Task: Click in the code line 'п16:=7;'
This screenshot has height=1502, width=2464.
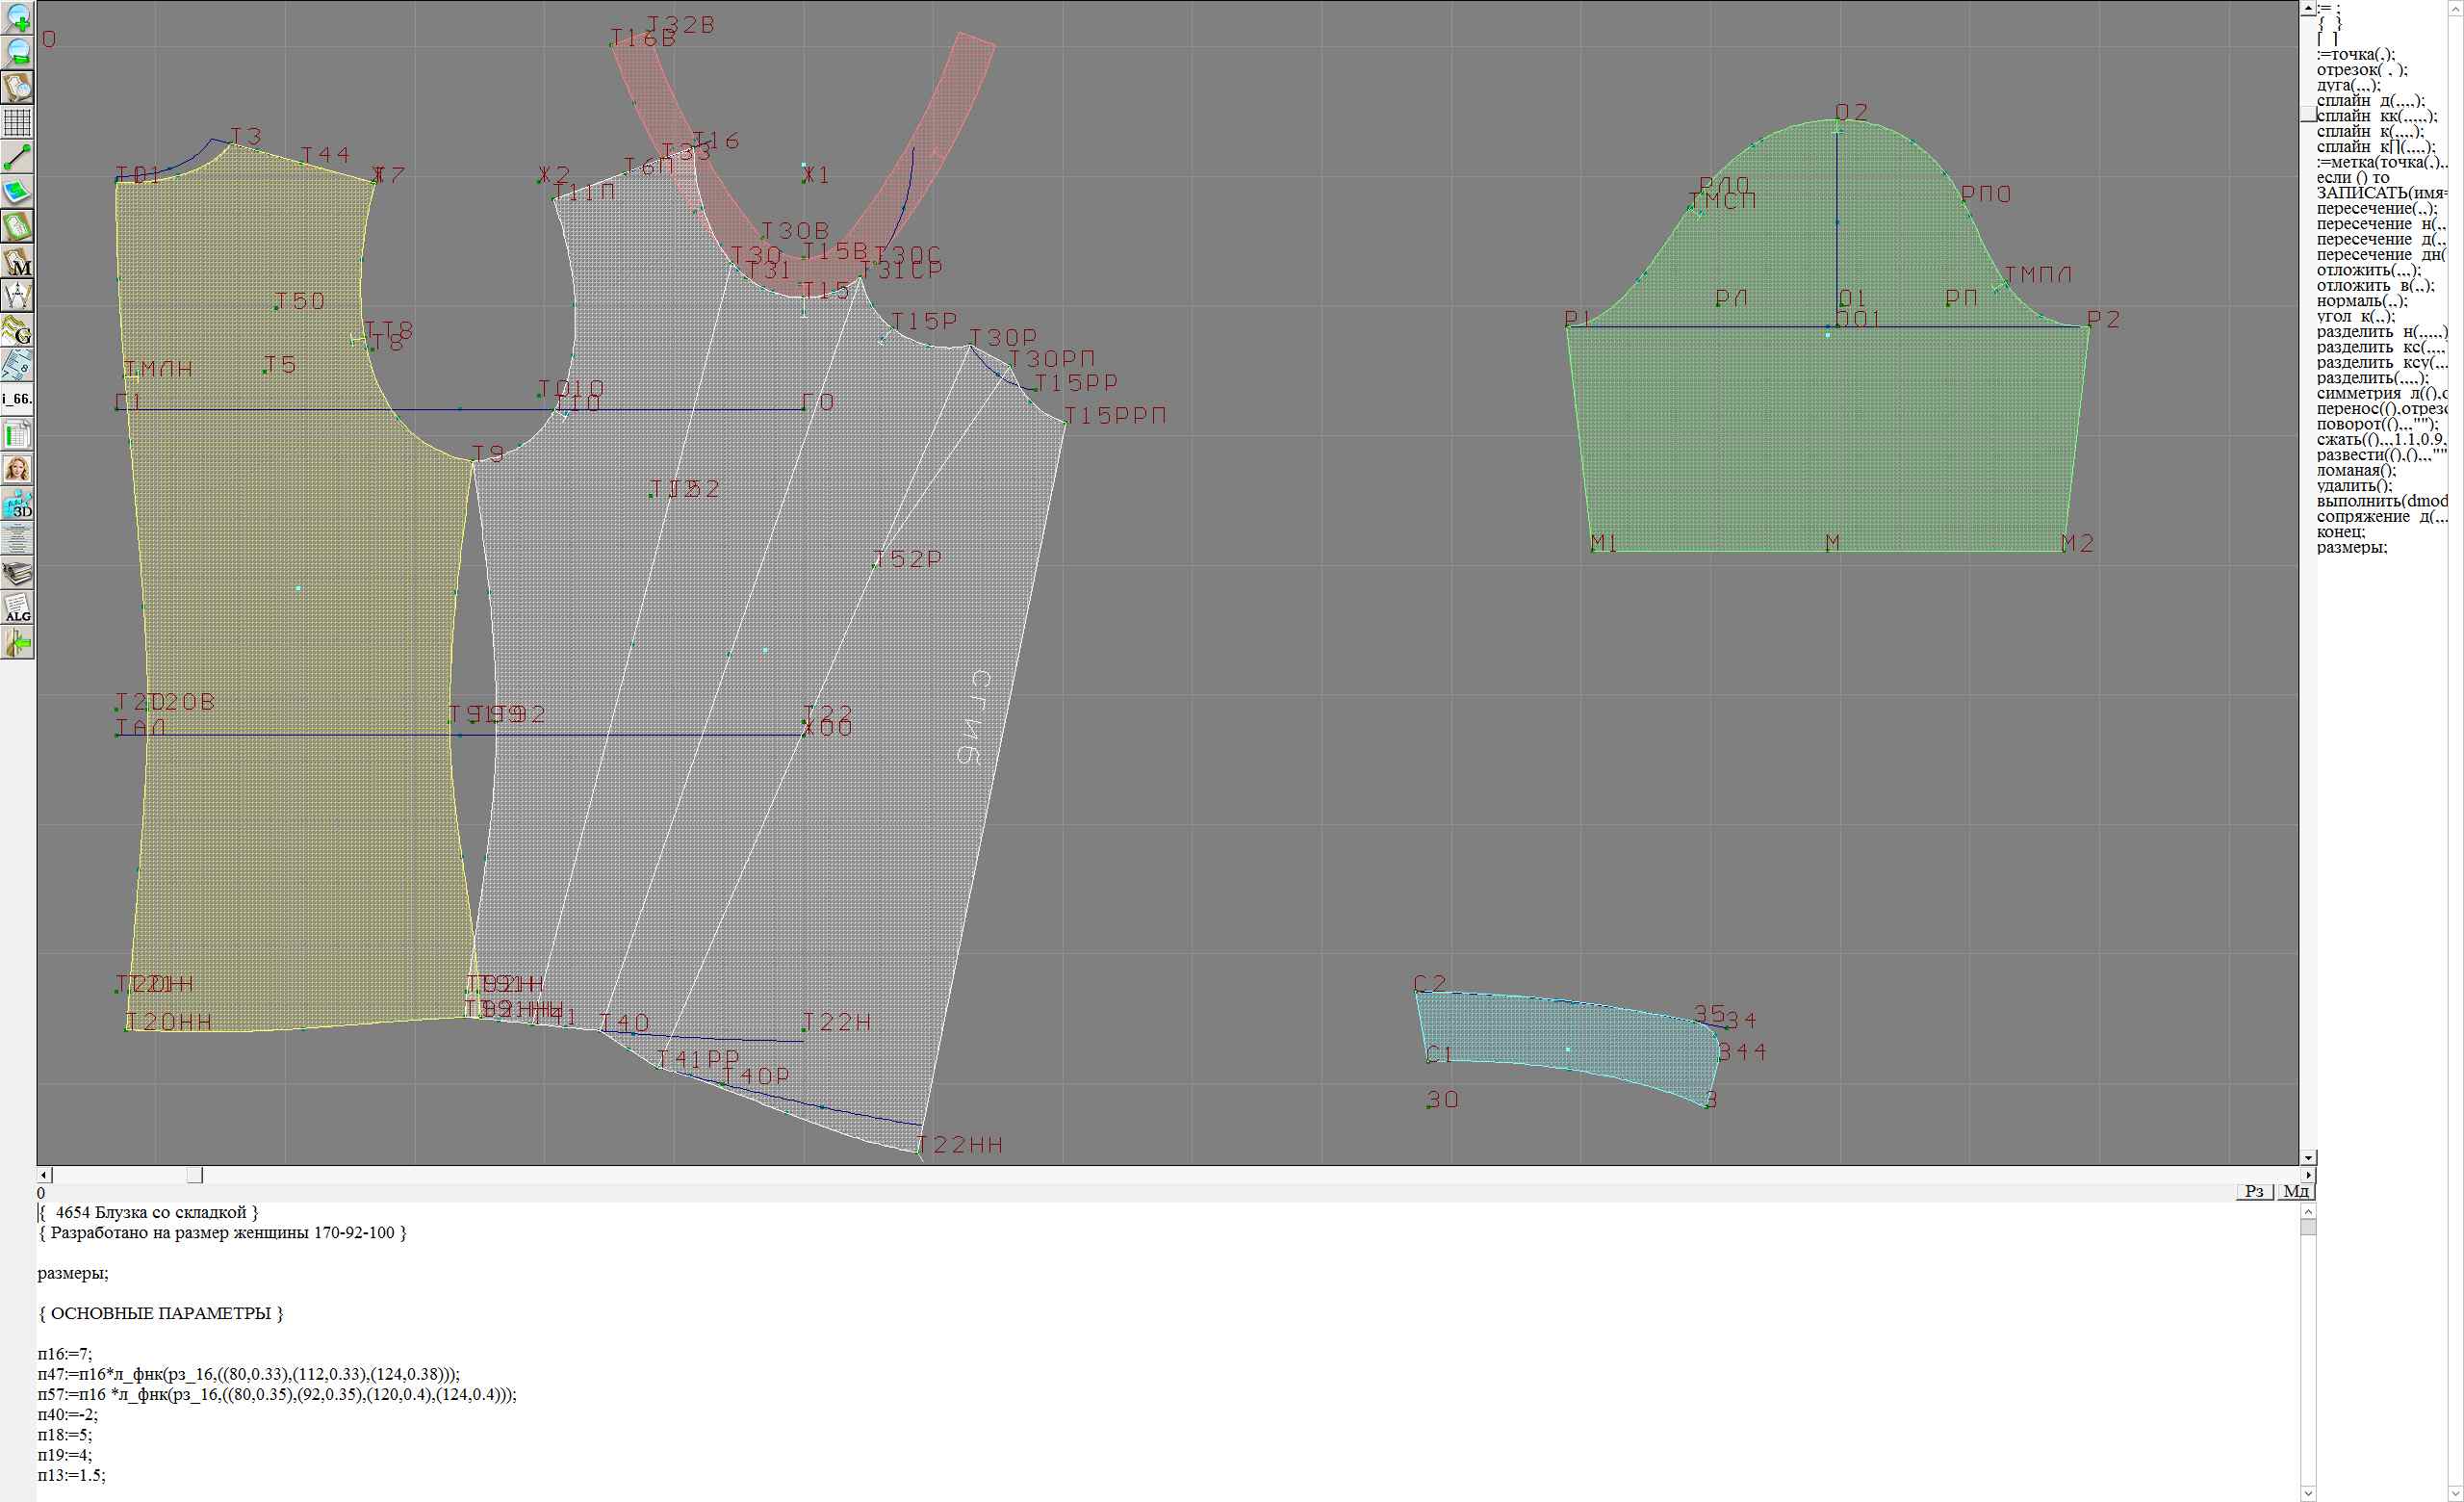Action: 65,1354
